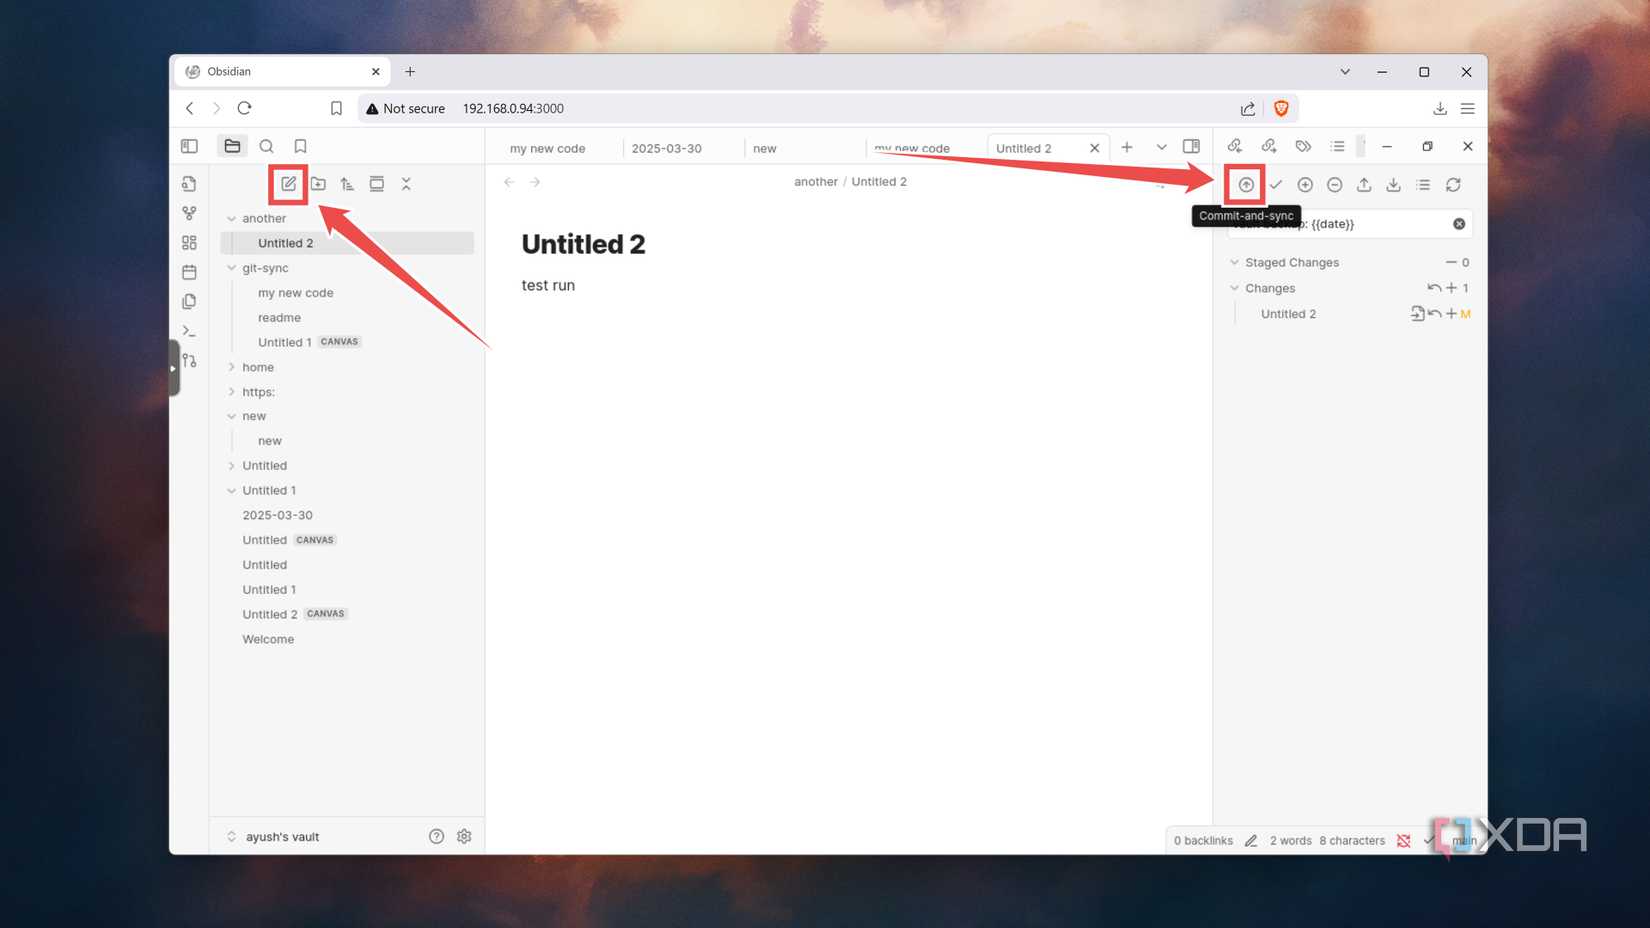Open the bookmarks pane in sidebar
The image size is (1650, 928).
(x=300, y=146)
